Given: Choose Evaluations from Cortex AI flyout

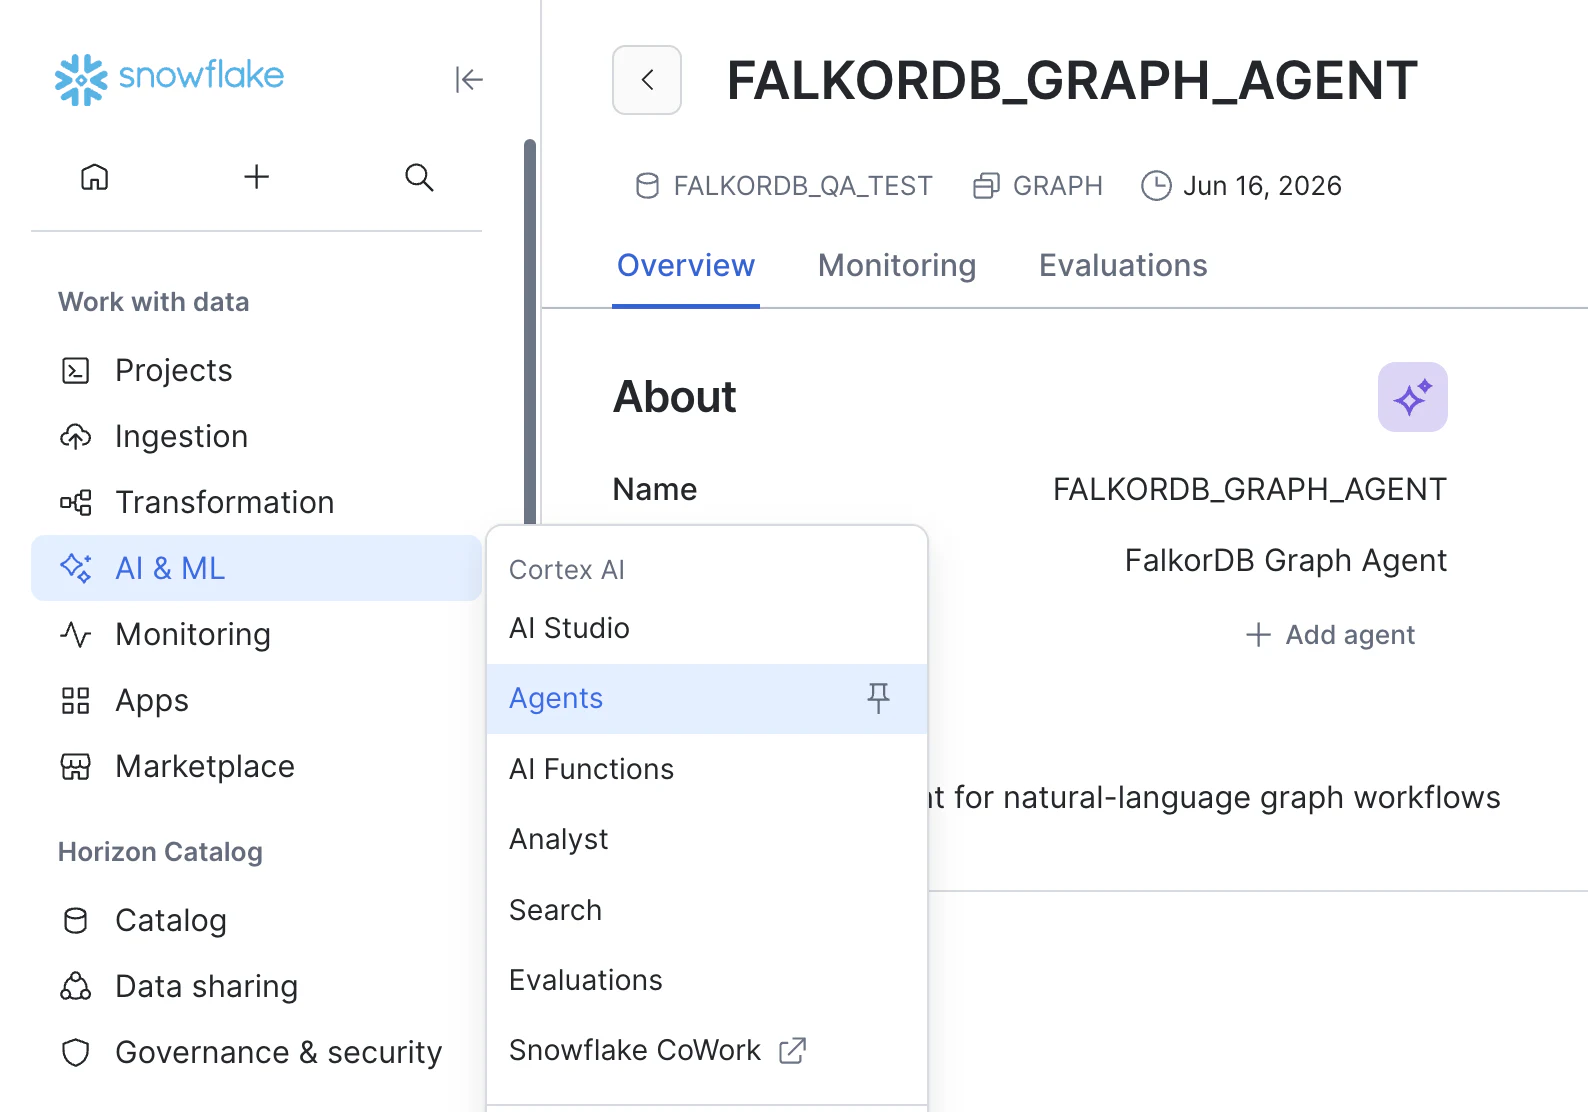Looking at the screenshot, I should pyautogui.click(x=707, y=980).
